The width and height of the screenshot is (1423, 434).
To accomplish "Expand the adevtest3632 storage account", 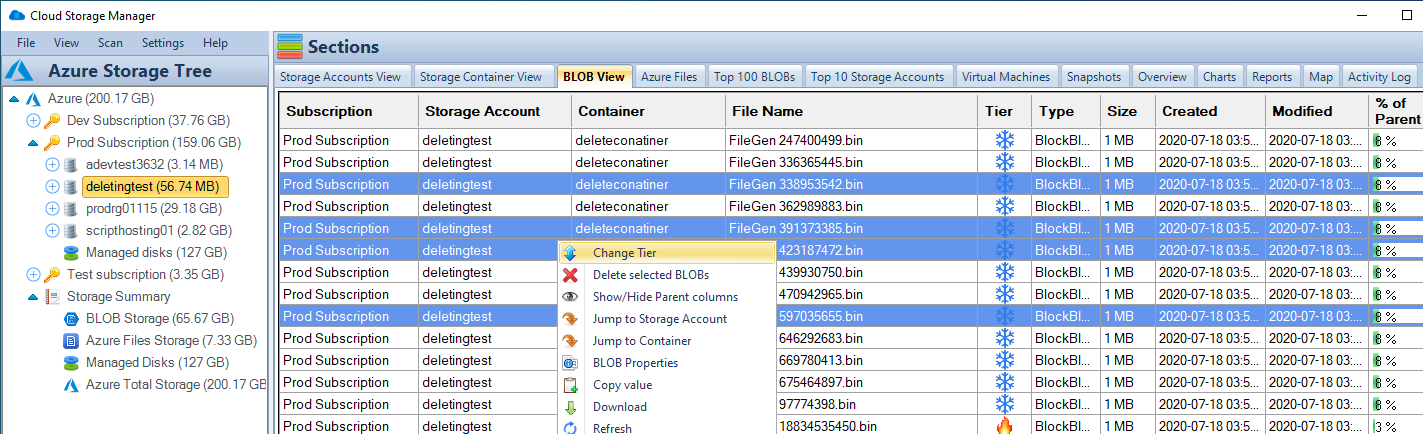I will [x=52, y=165].
